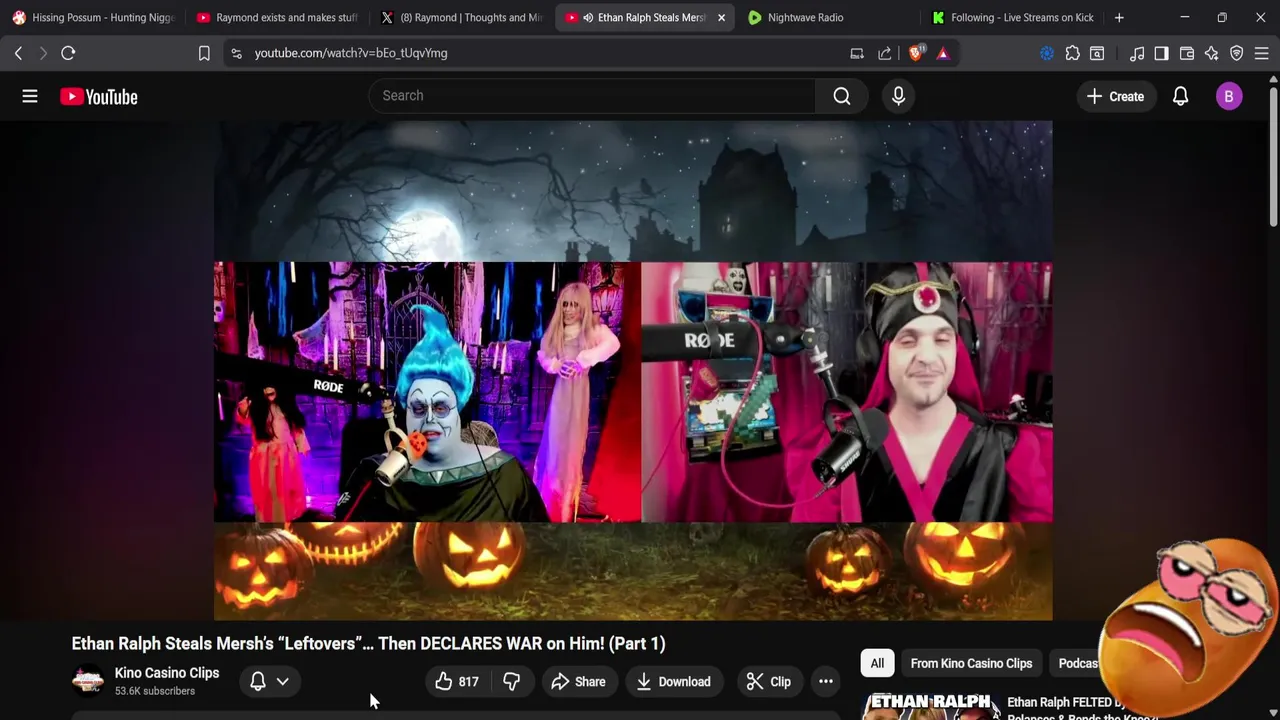The width and height of the screenshot is (1280, 720).
Task: Open the Brave Wallet icon
Action: [x=1187, y=53]
